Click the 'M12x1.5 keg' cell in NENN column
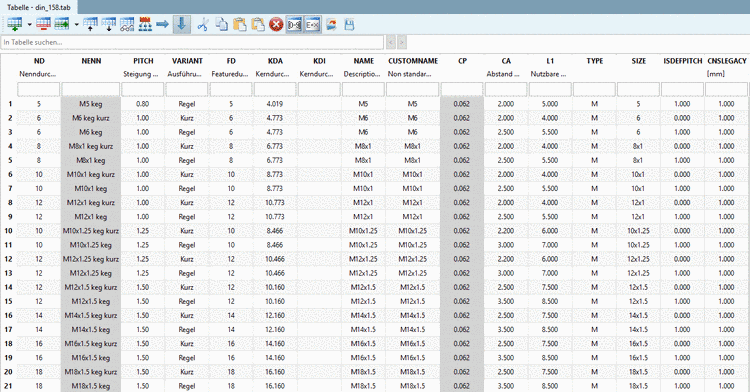The height and width of the screenshot is (392, 750). (x=91, y=301)
